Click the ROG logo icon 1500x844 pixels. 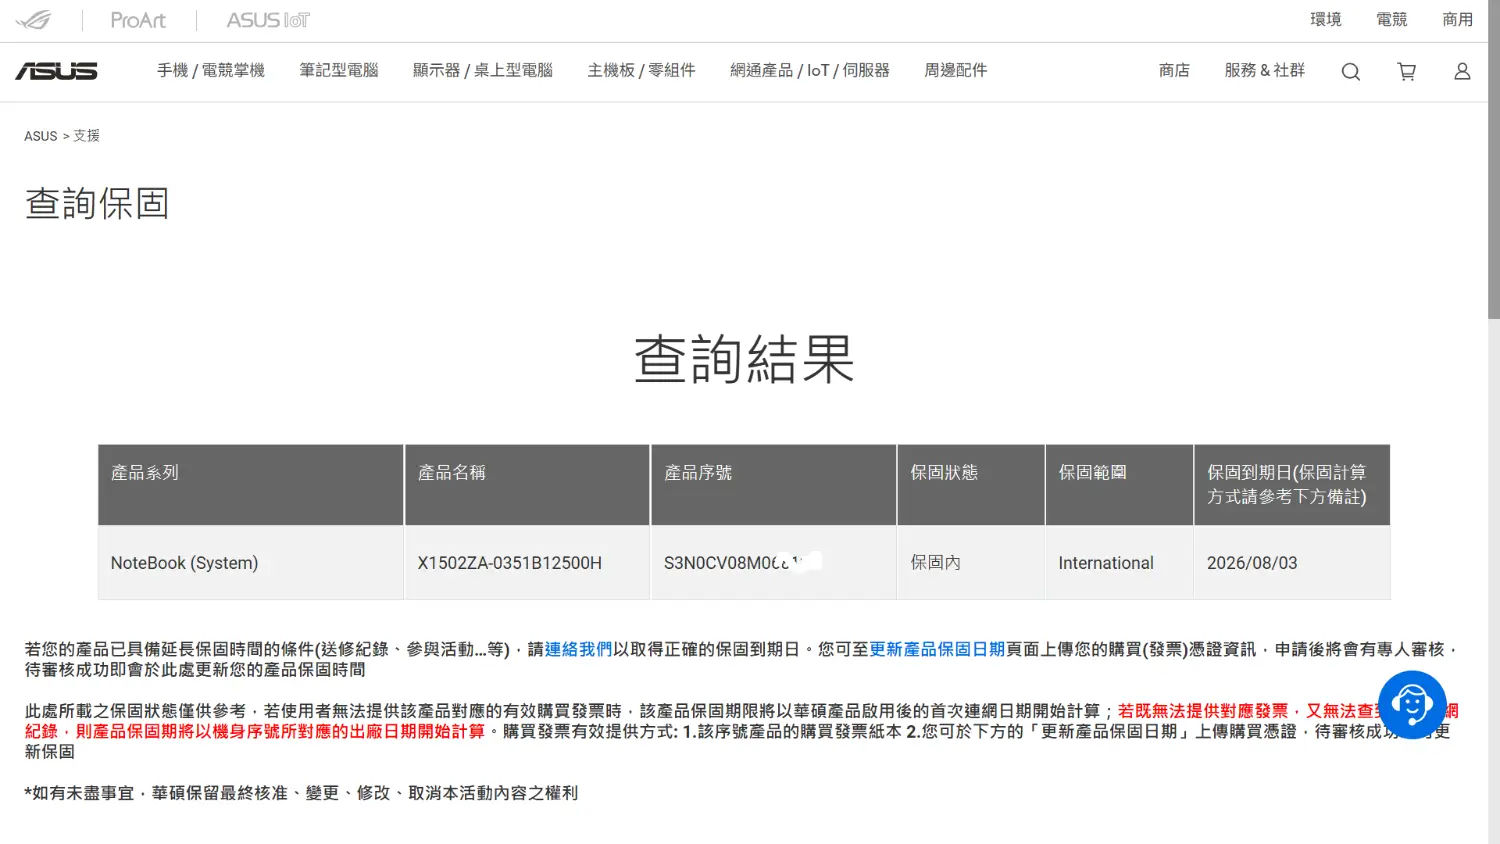(x=33, y=20)
